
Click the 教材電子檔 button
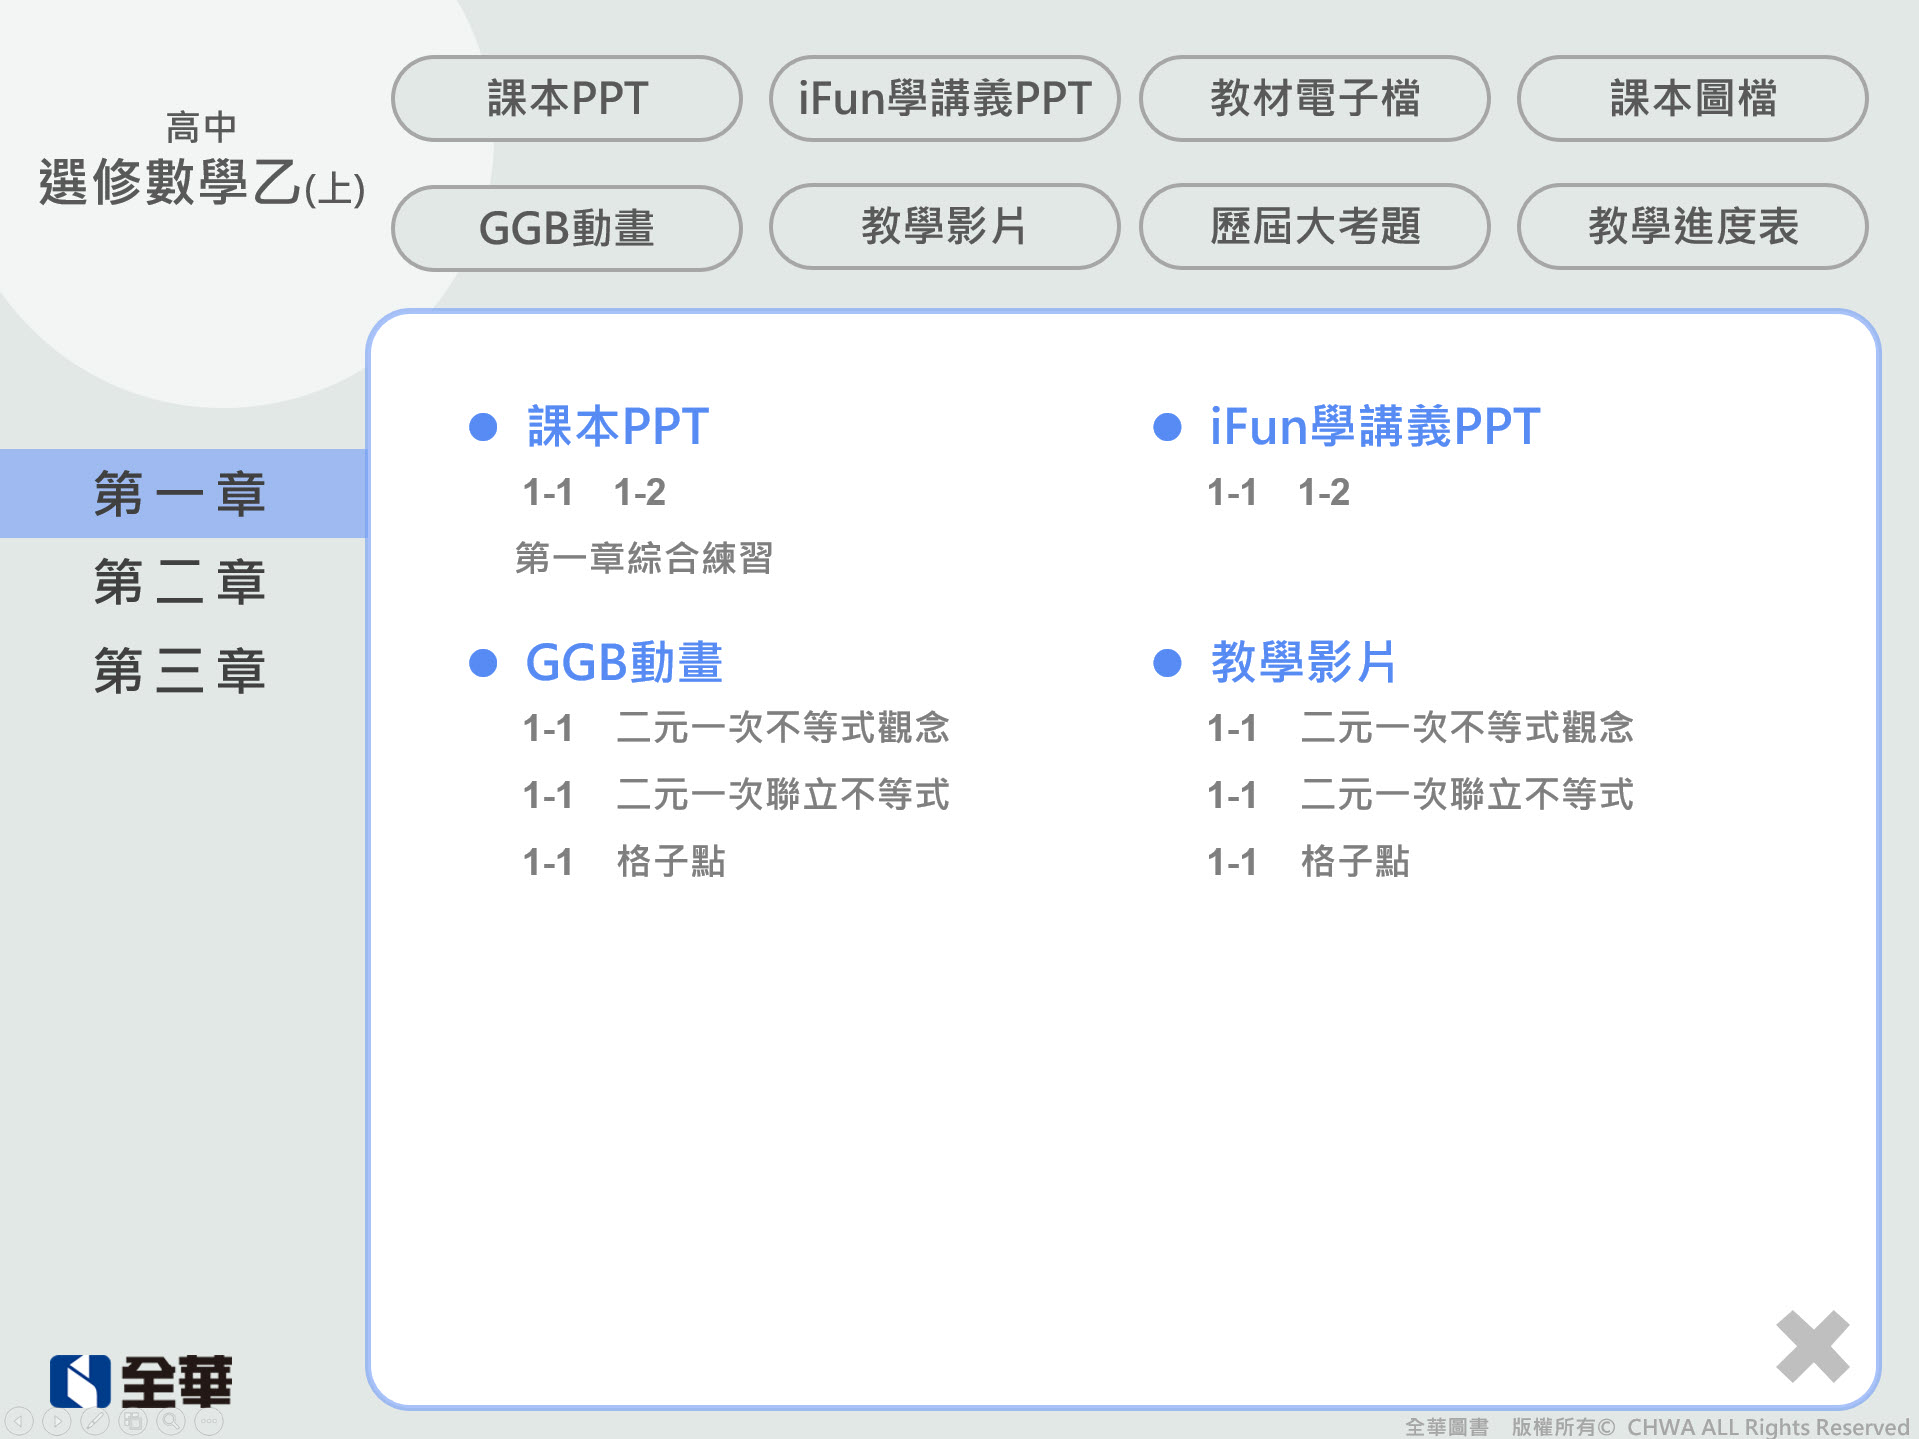tap(1314, 98)
